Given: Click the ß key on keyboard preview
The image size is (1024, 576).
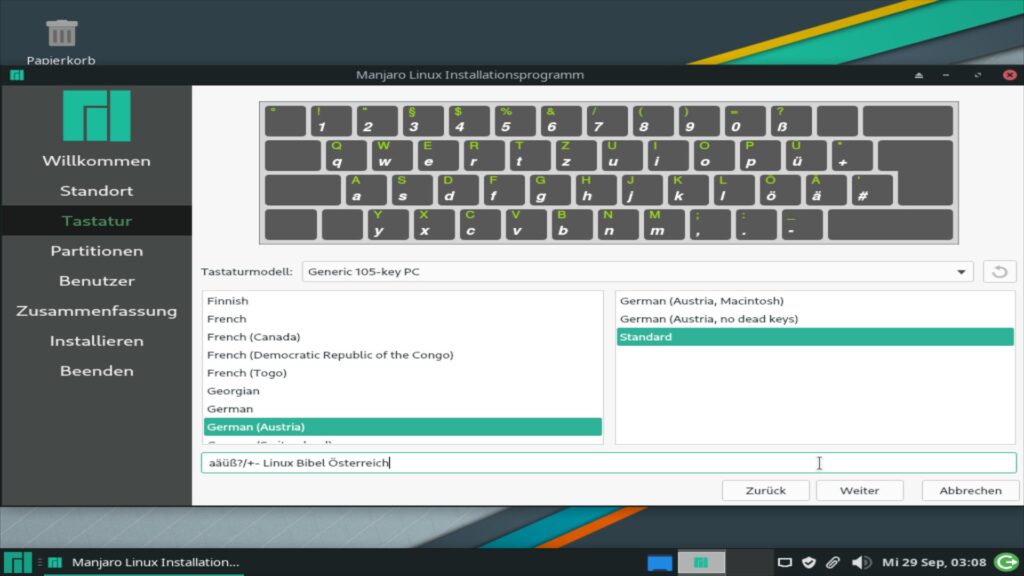Looking at the screenshot, I should tap(790, 121).
